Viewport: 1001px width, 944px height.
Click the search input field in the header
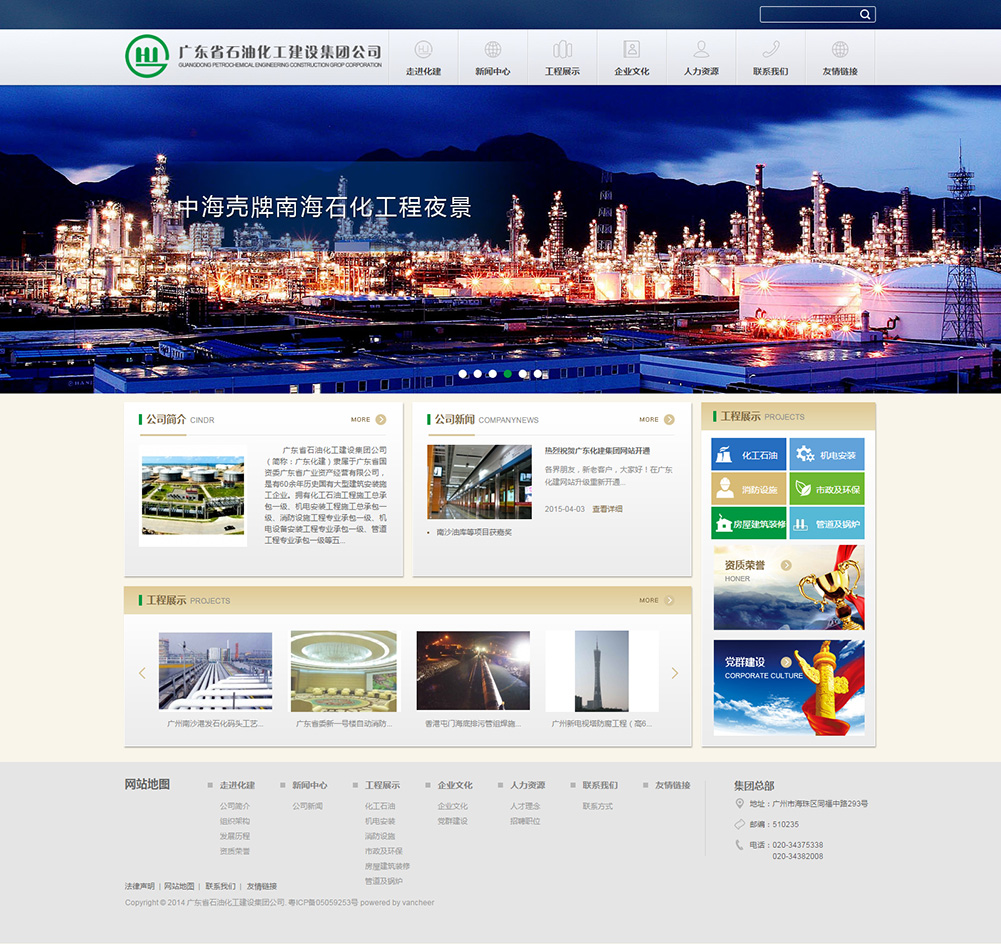(x=809, y=14)
